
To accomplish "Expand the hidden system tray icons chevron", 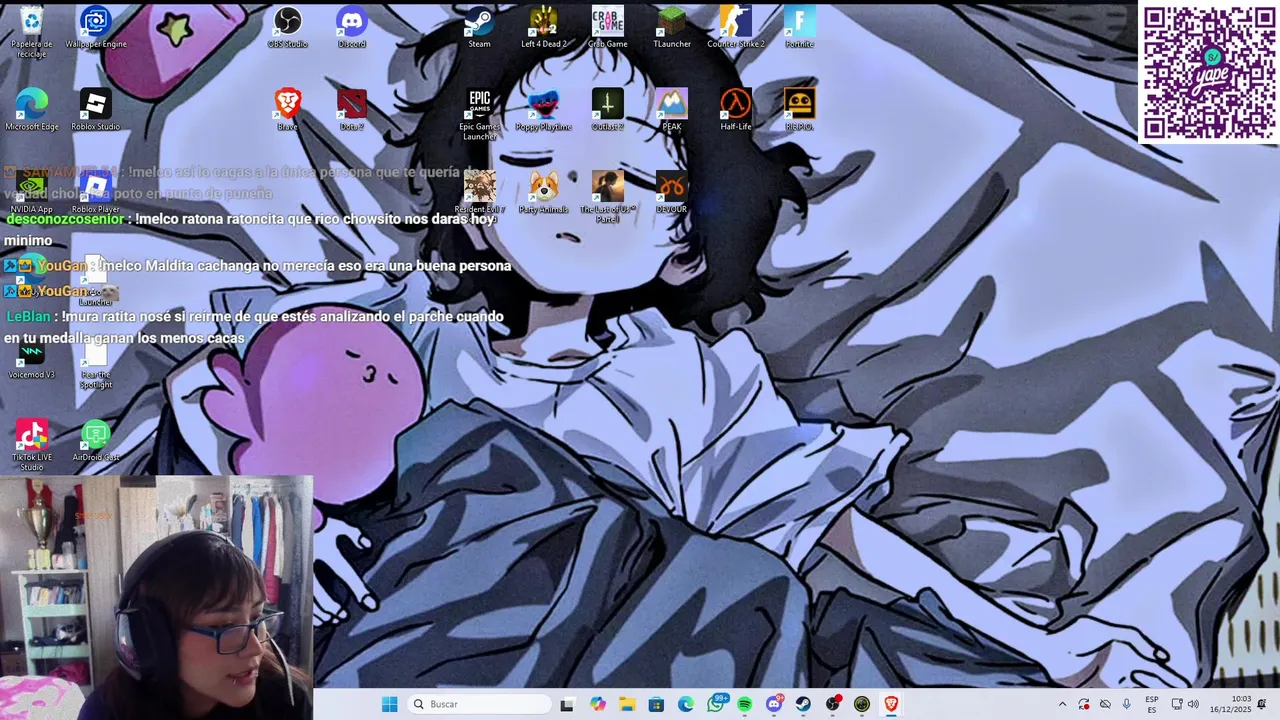I will point(1062,704).
